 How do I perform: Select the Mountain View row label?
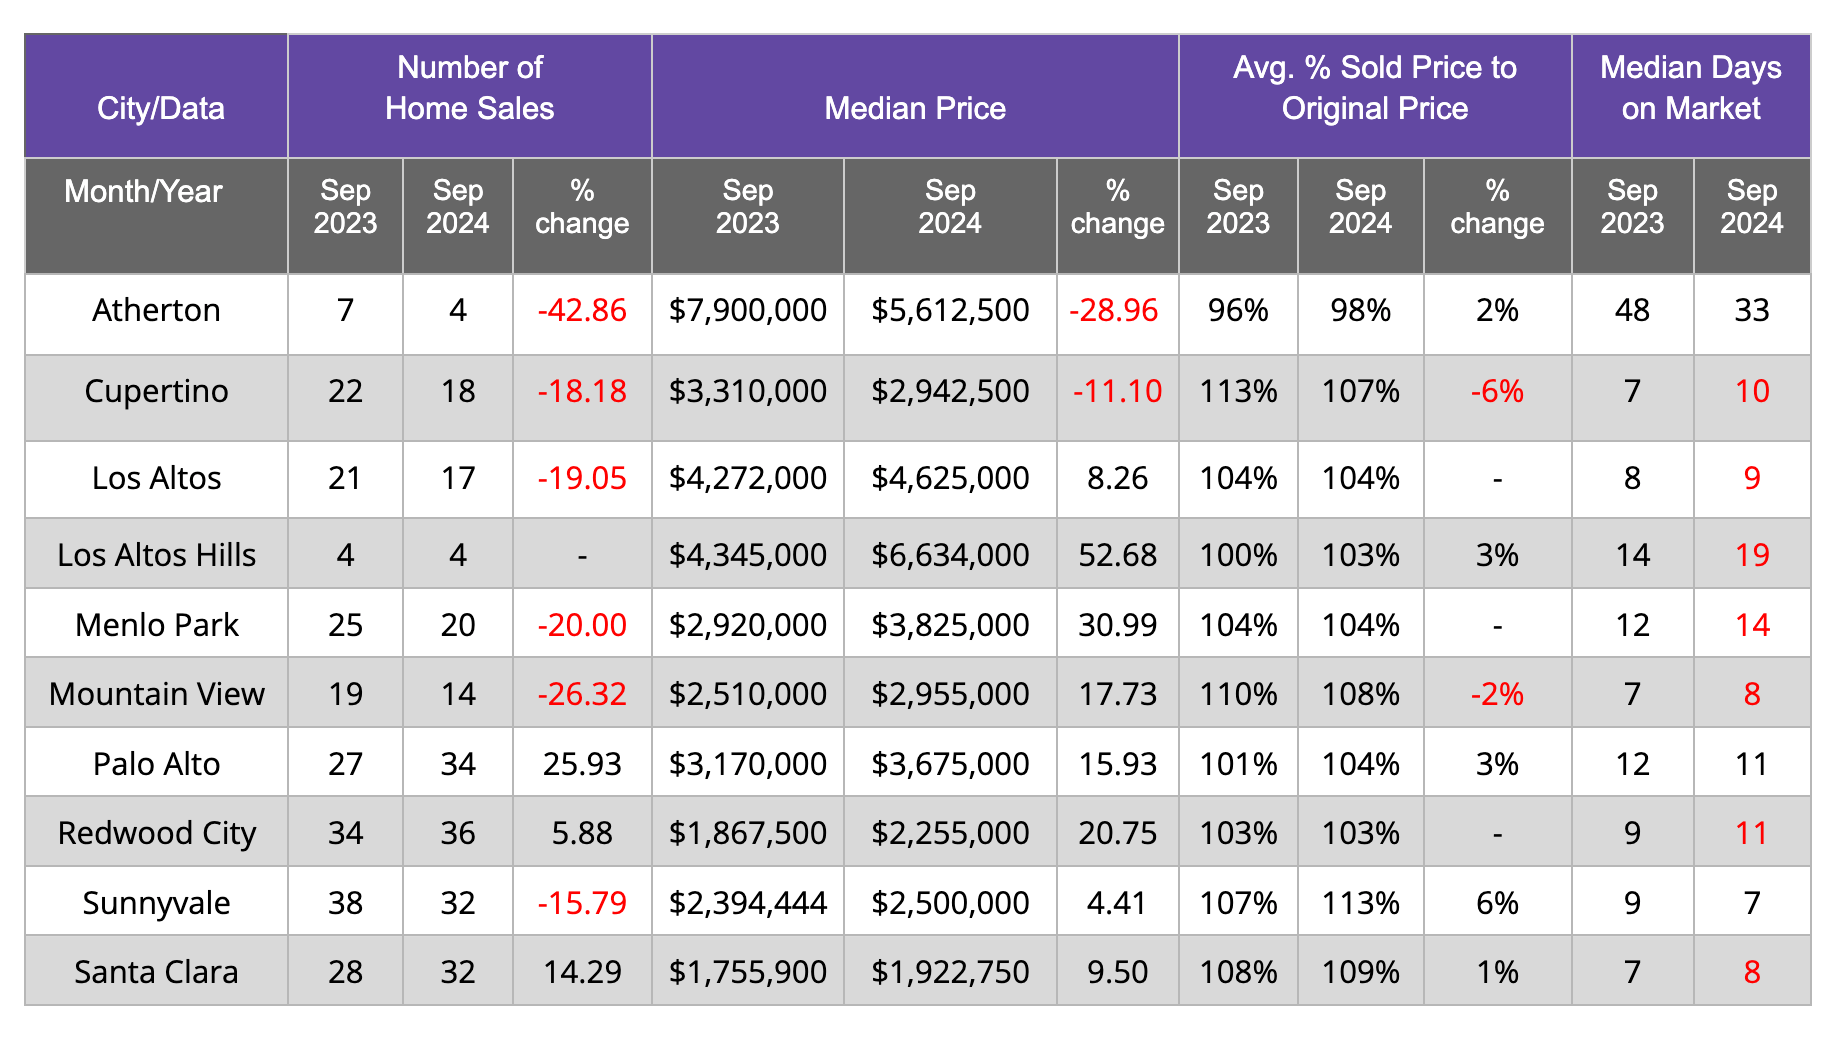click(x=156, y=694)
